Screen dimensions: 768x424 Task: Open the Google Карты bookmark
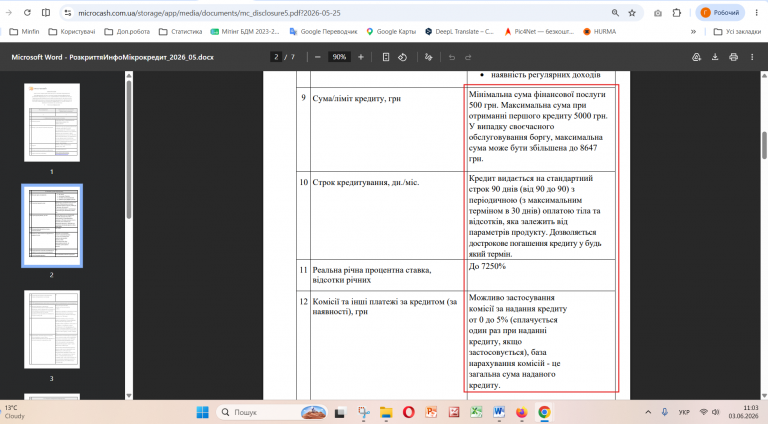391,31
